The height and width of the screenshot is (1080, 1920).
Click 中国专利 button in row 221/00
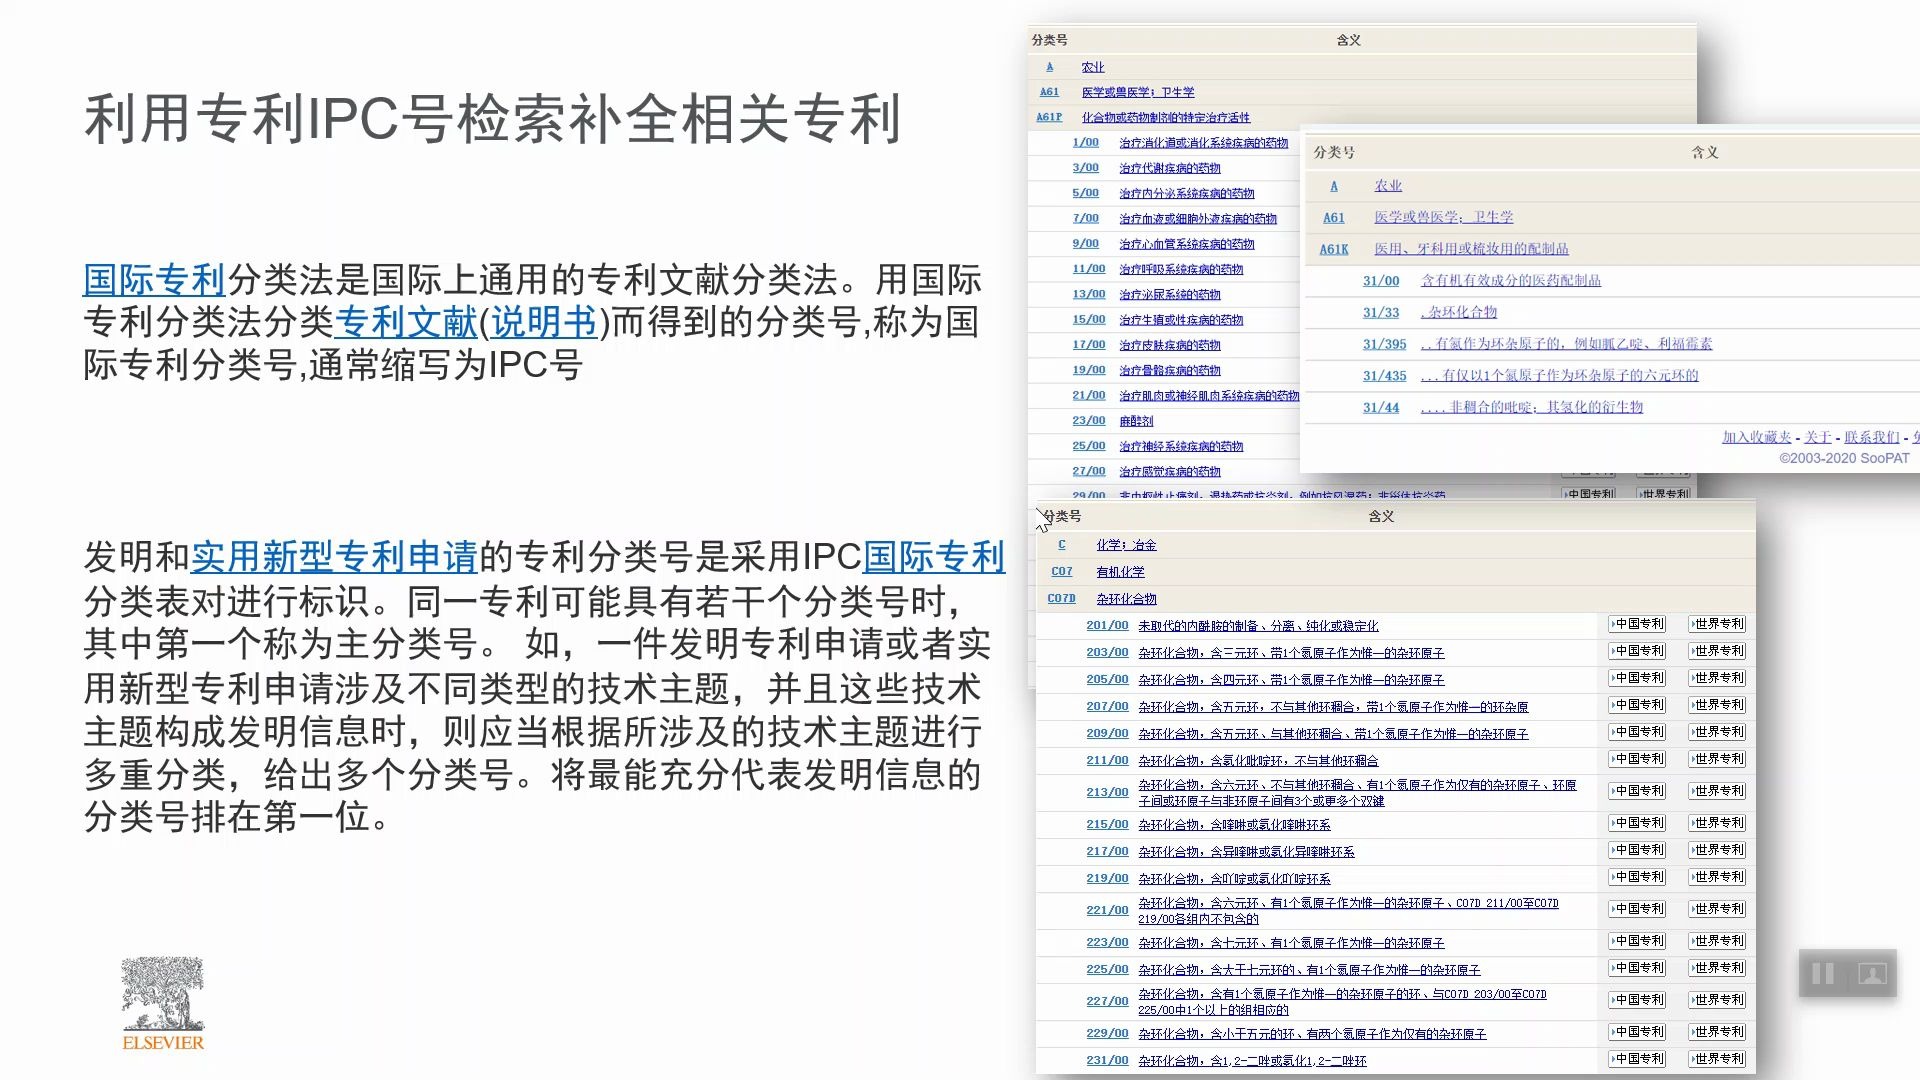point(1637,909)
